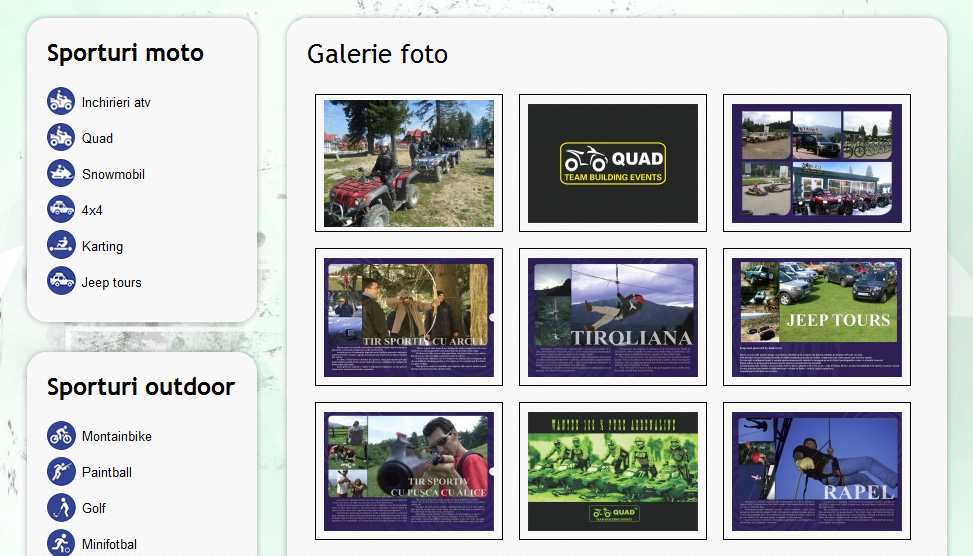The height and width of the screenshot is (556, 973).
Task: Open the Golf link
Action: [94, 508]
